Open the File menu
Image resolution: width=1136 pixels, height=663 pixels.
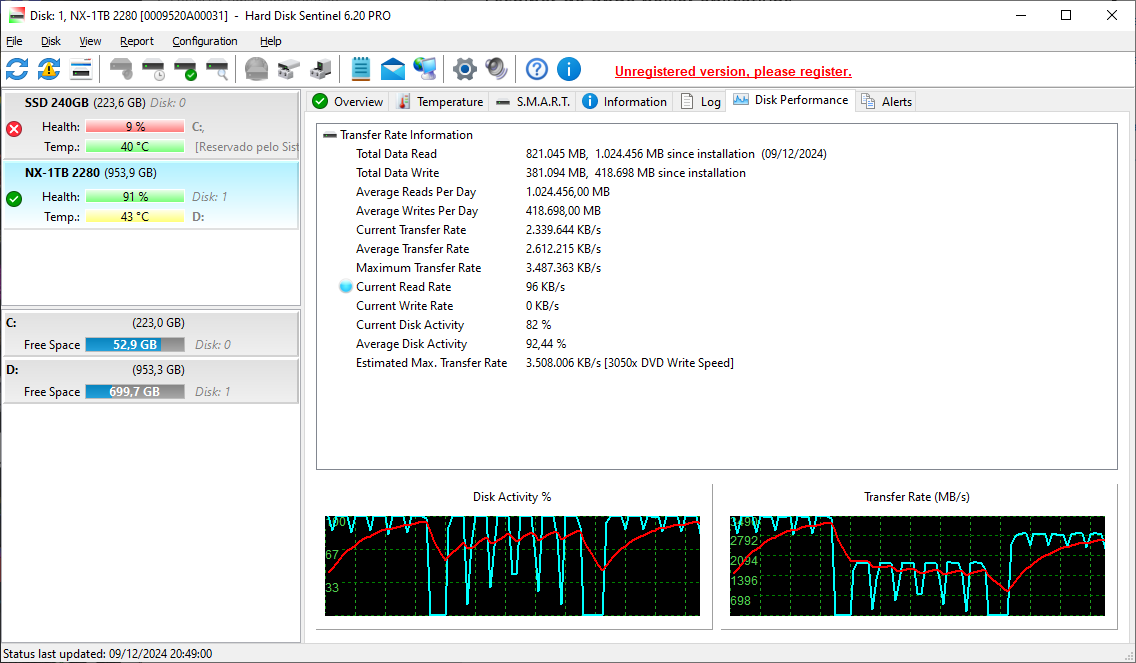[14, 41]
